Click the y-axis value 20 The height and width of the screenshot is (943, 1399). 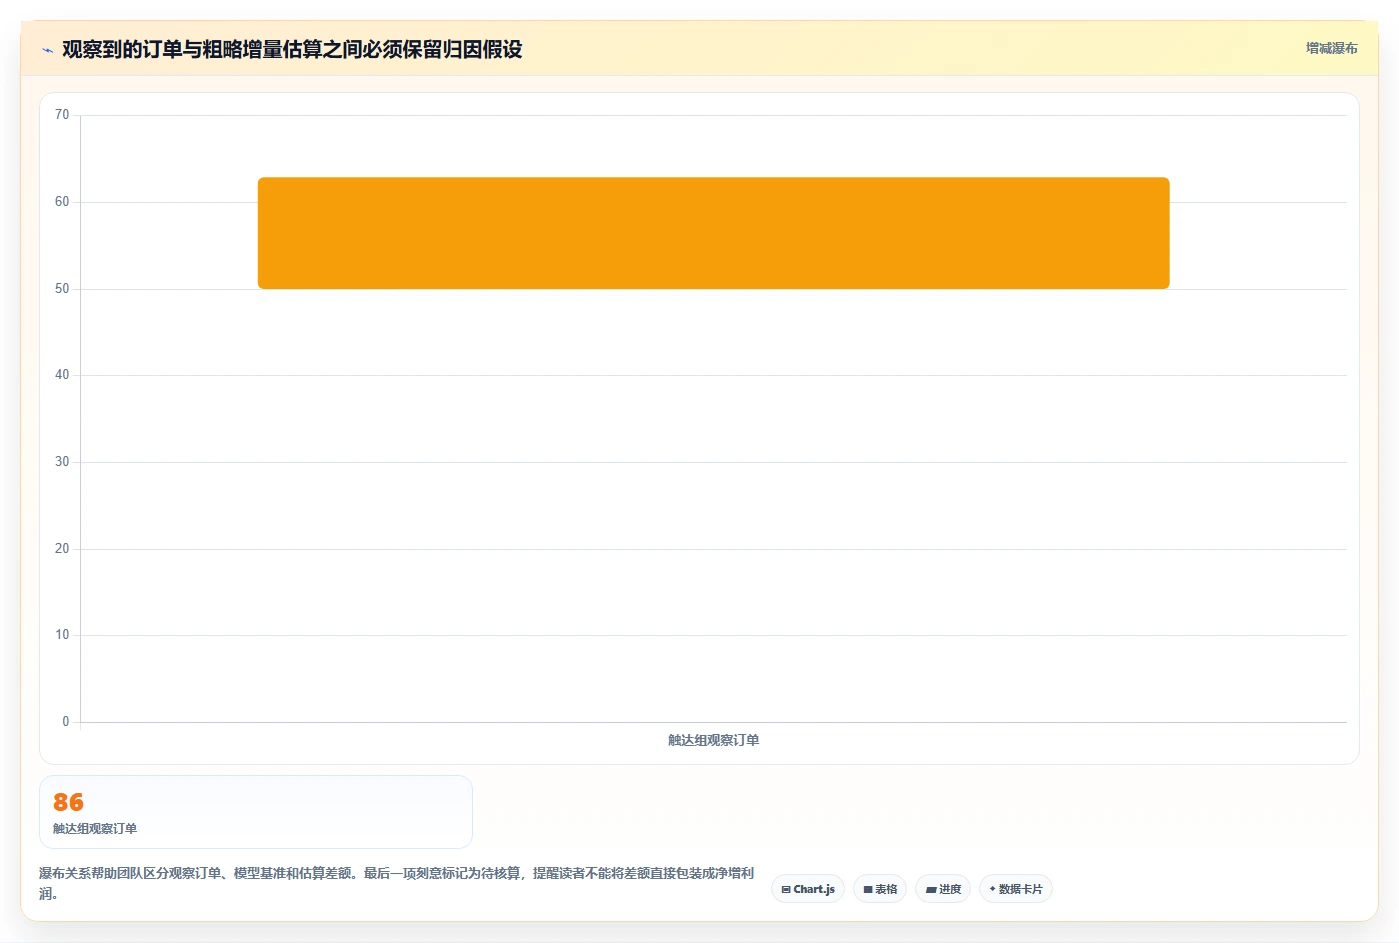62,549
